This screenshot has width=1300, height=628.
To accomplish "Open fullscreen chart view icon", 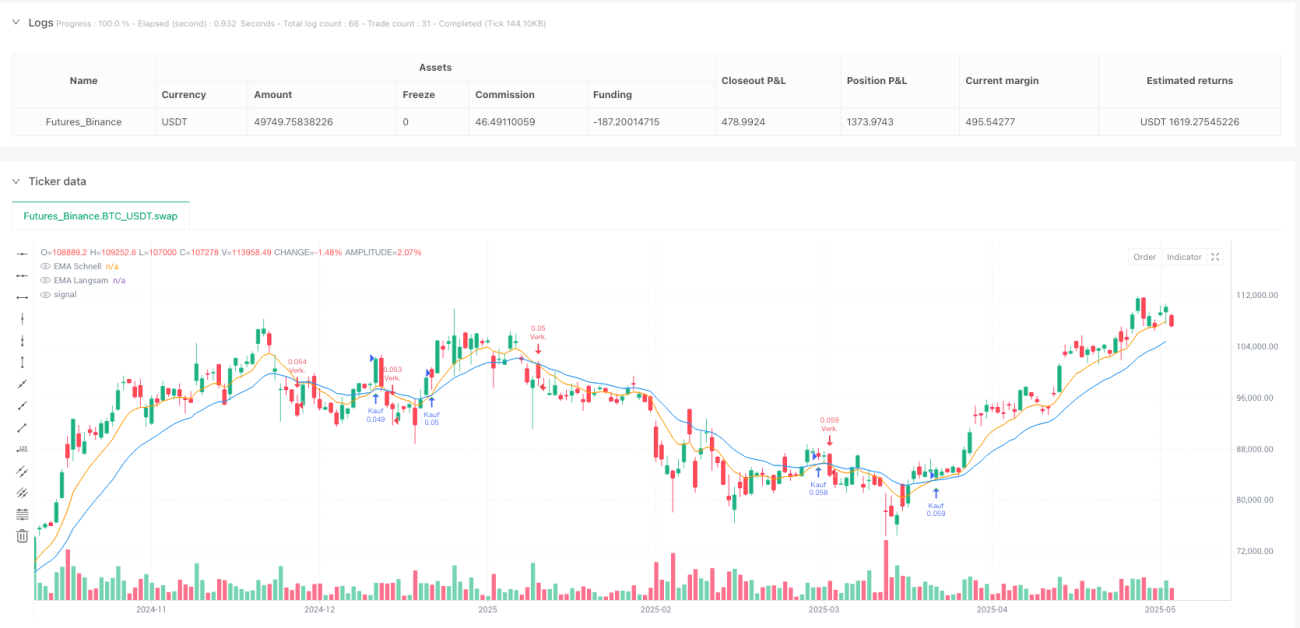I will tap(1215, 257).
